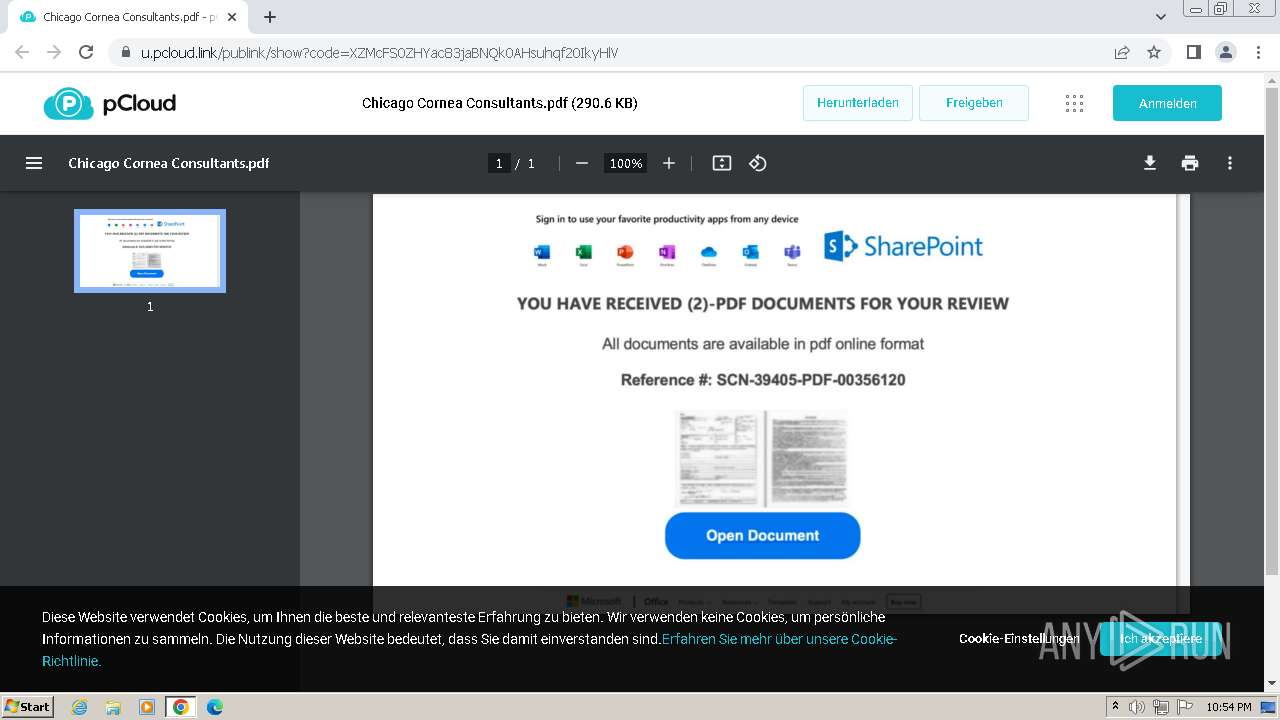Click the browser forward arrow
Screen dimensions: 1280x720
coord(54,52)
